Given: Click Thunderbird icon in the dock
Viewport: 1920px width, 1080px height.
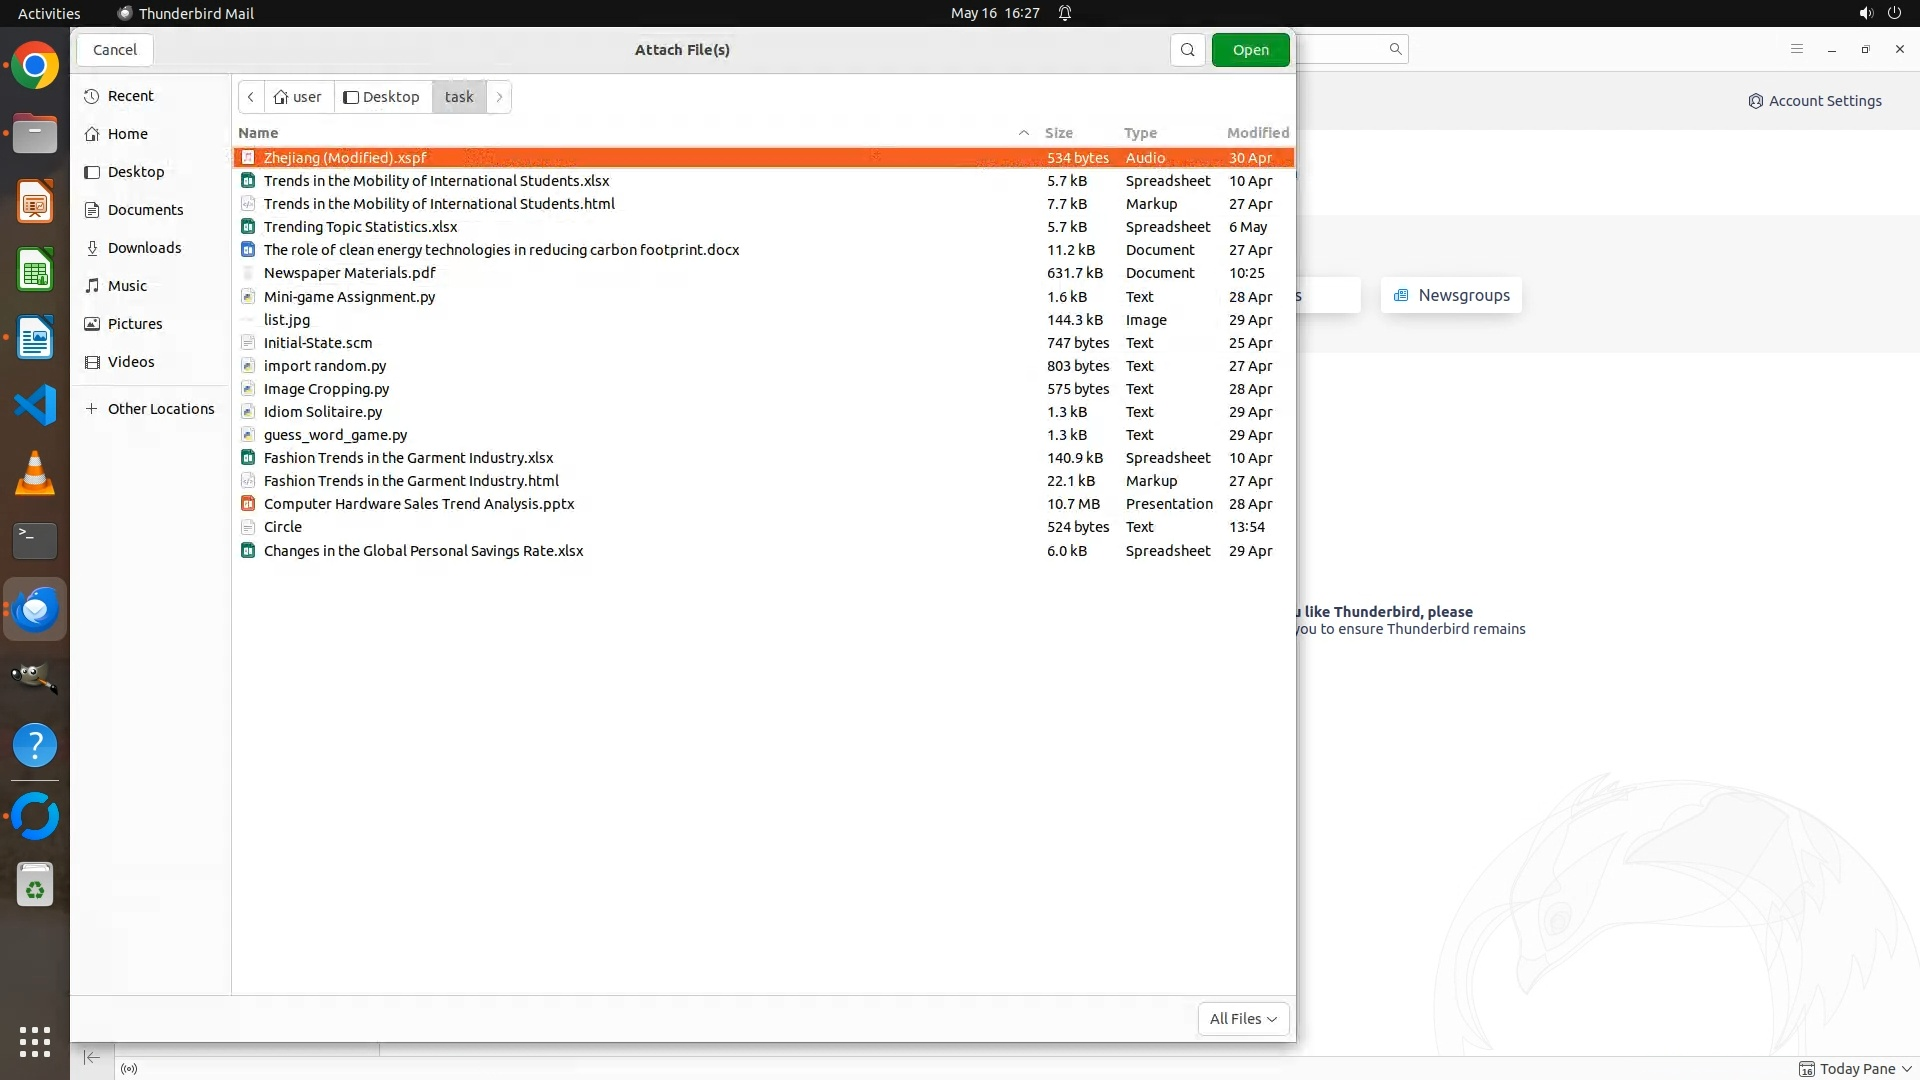Looking at the screenshot, I should click(35, 609).
